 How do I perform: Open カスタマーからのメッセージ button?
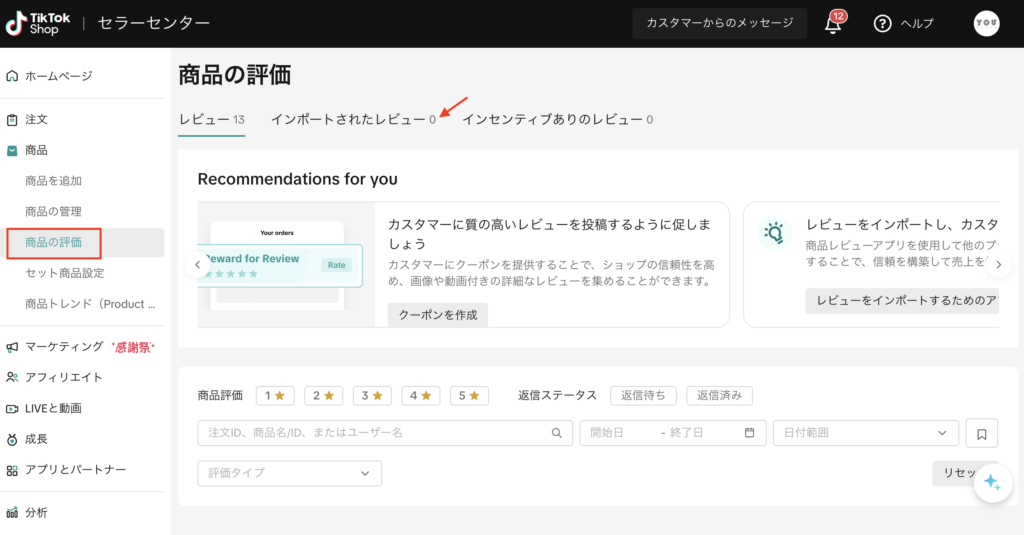click(x=719, y=23)
